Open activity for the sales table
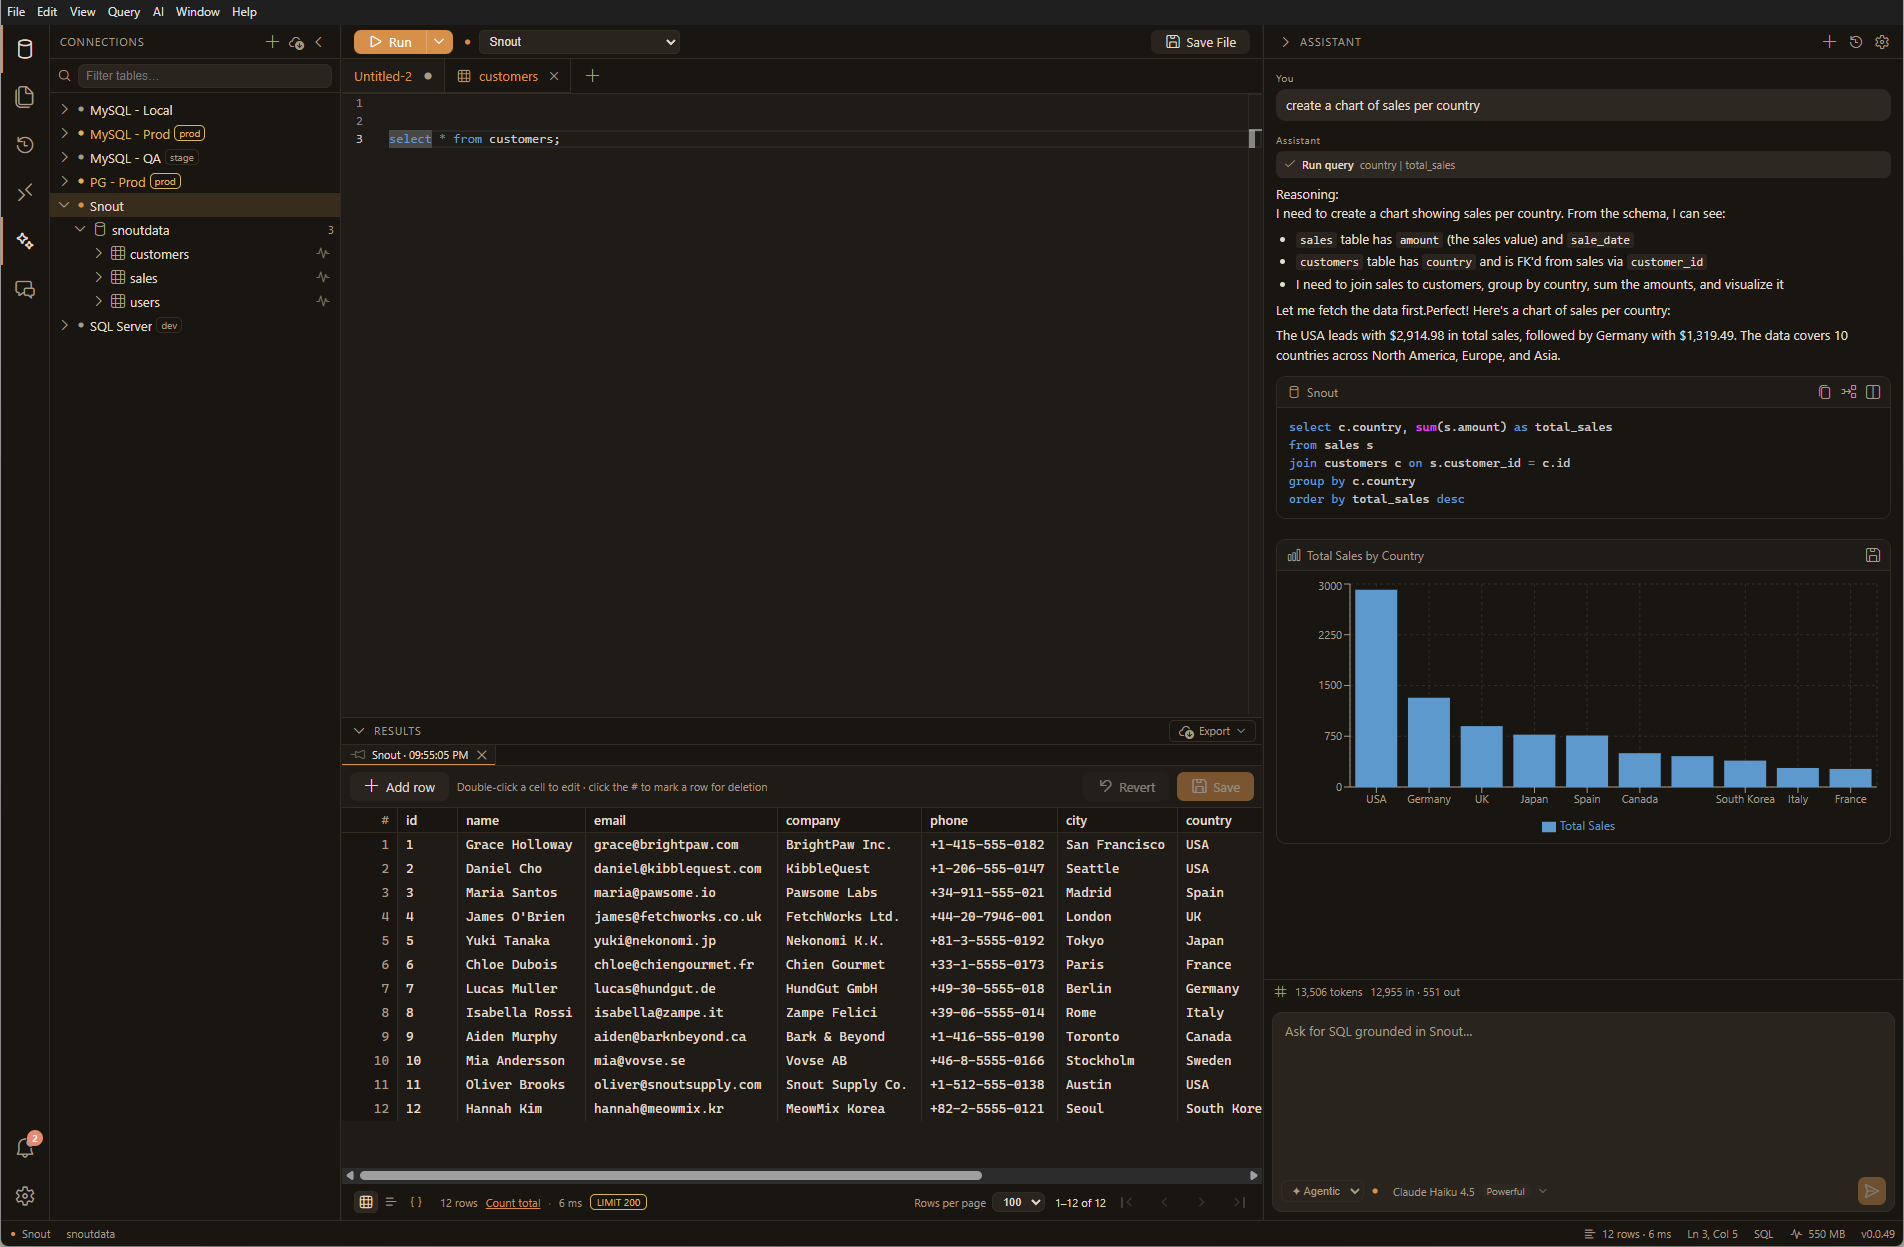The image size is (1904, 1247). pos(323,277)
